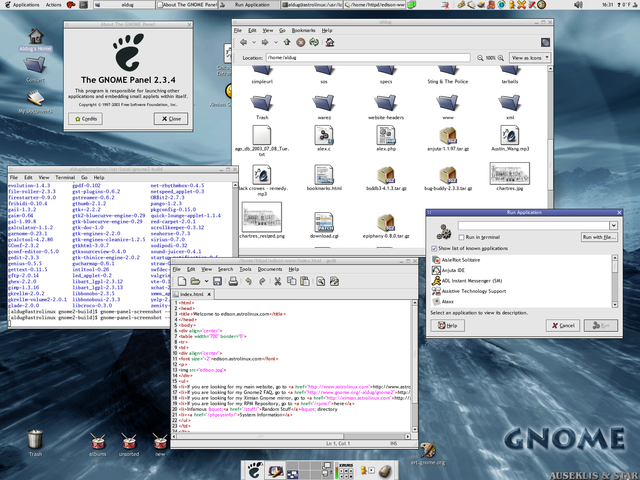Expand the Run Application command dropdown
The height and width of the screenshot is (480, 640).
tap(613, 225)
